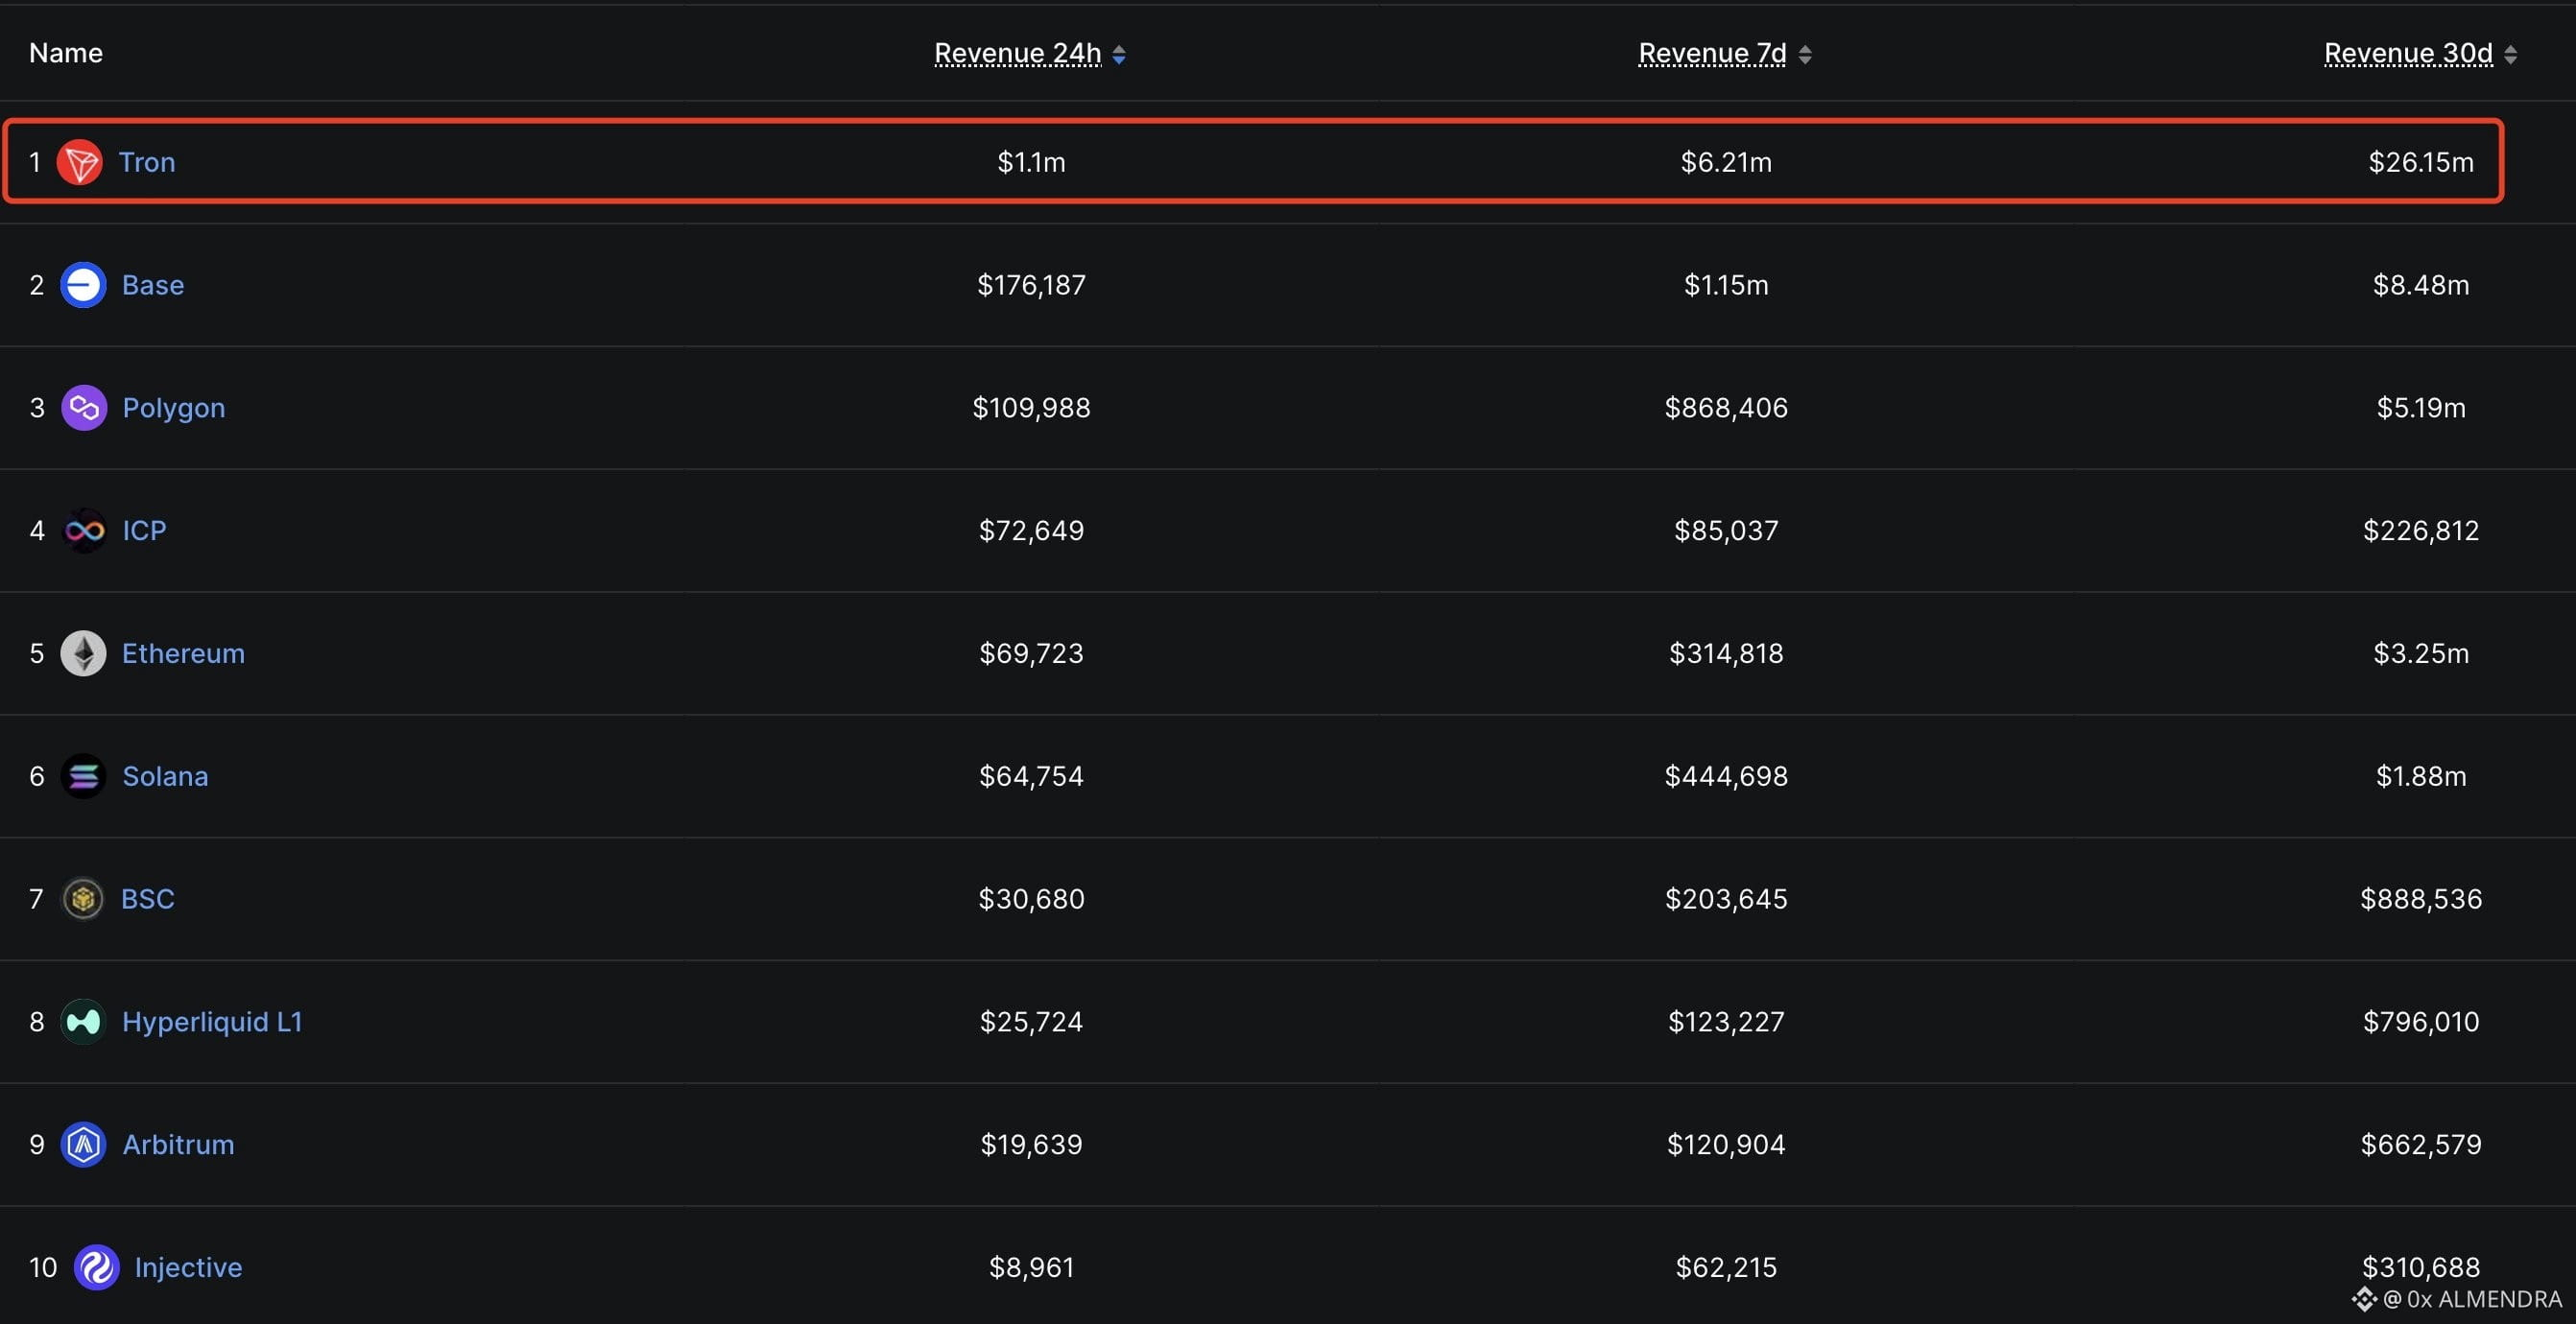Click the Revenue 30d column header

2408,54
